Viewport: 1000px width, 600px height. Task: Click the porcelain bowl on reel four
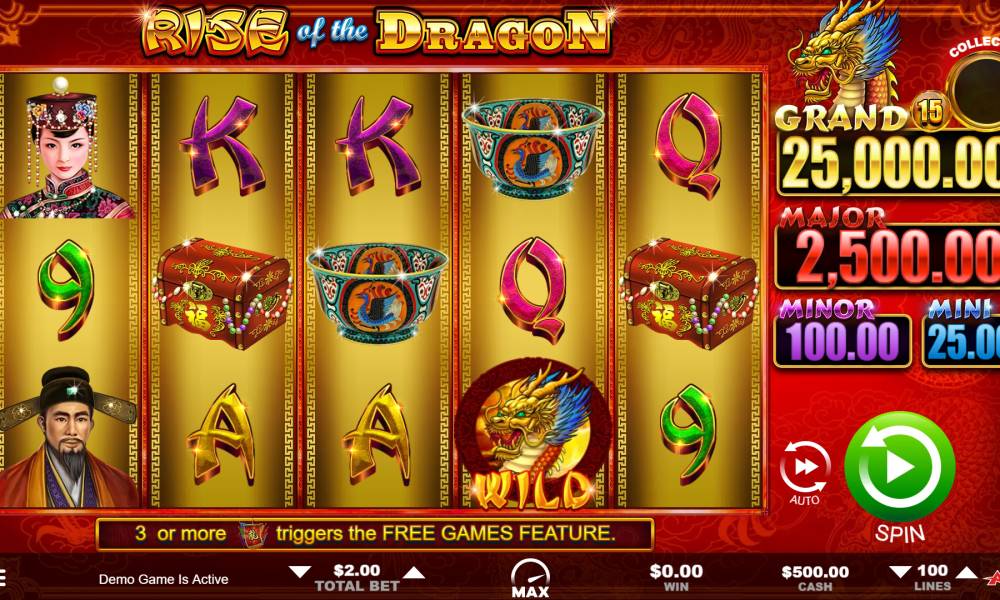tap(533, 147)
